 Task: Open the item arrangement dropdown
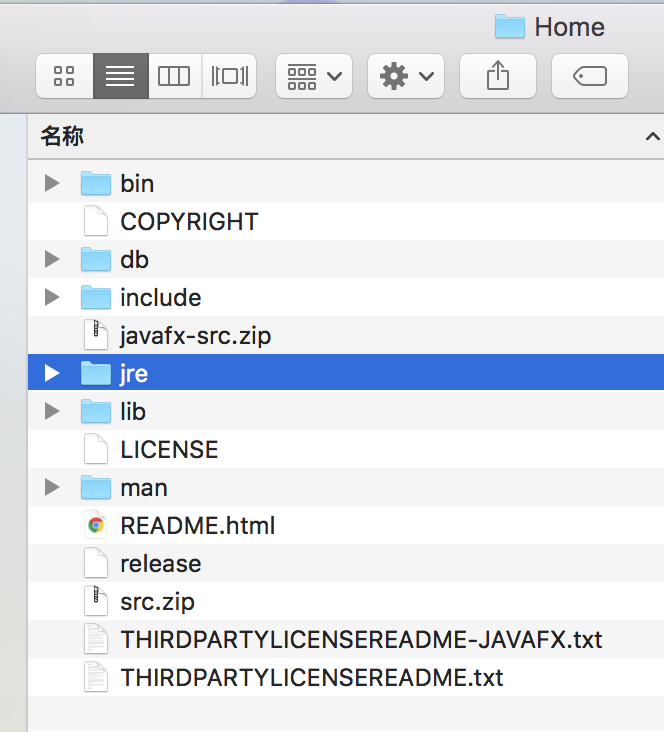[314, 76]
